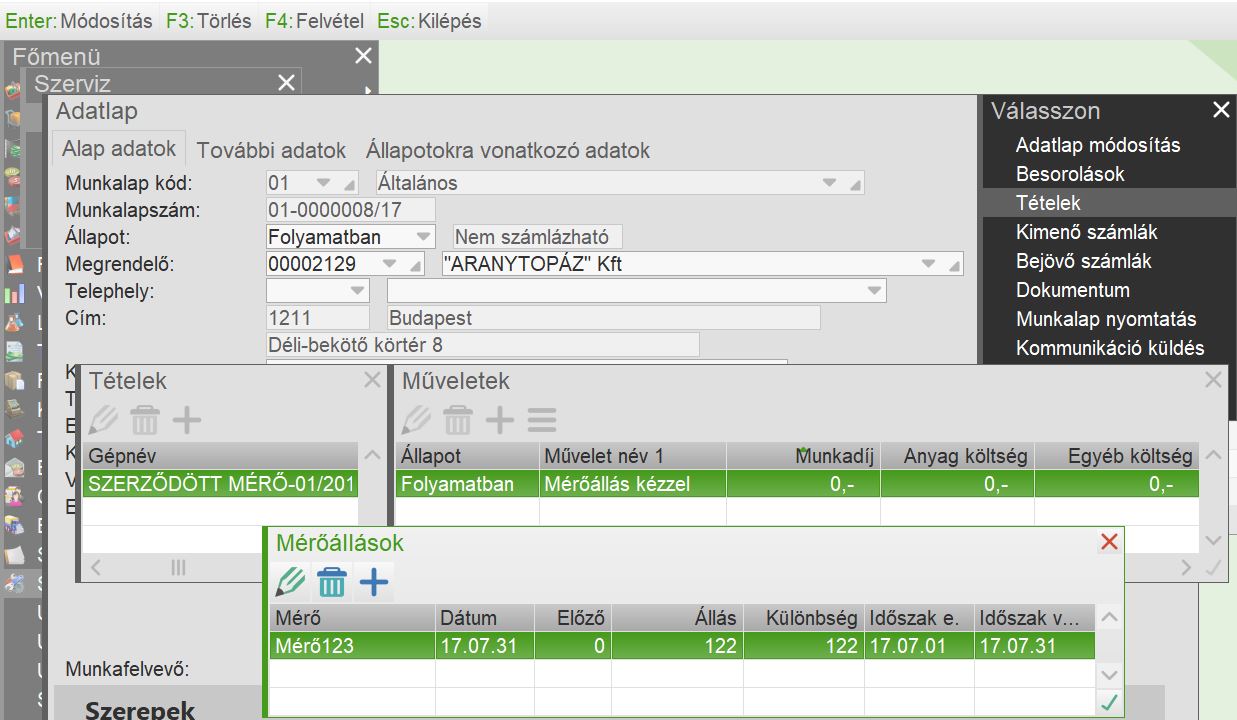
Task: Open the Megrendelő code 00002129 dropdown
Action: [x=391, y=264]
